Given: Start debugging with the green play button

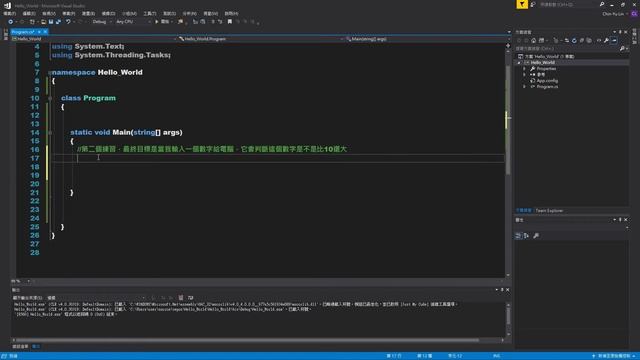Looking at the screenshot, I should (x=157, y=22).
